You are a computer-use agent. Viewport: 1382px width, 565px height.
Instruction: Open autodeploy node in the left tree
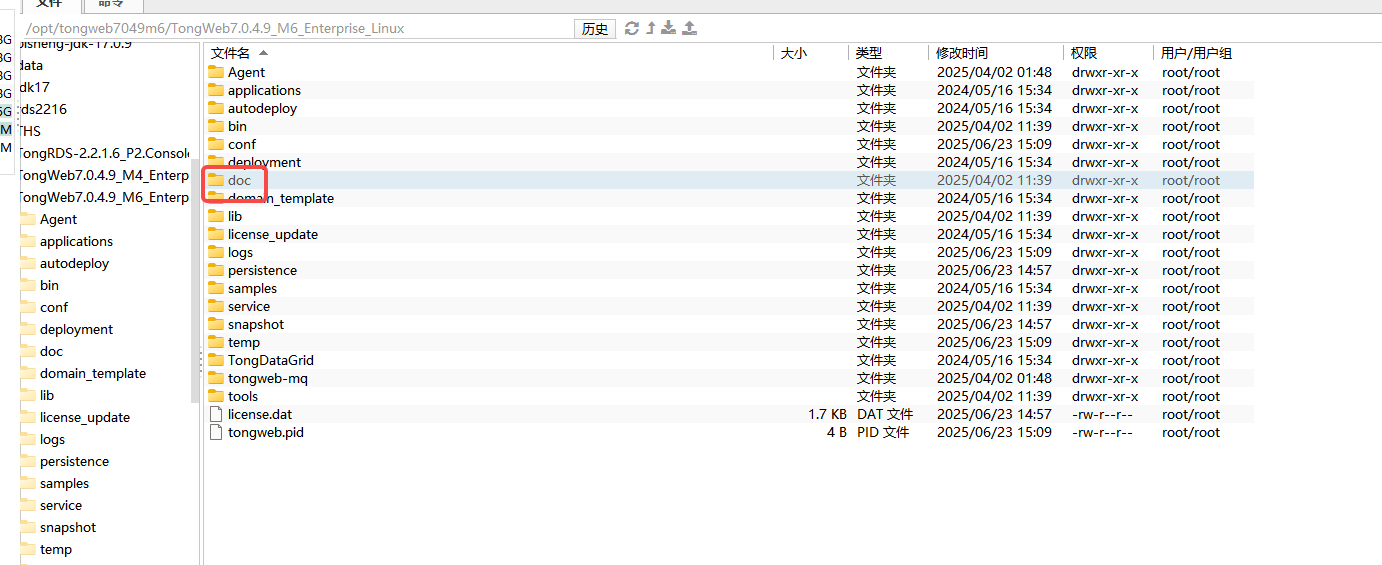point(74,263)
